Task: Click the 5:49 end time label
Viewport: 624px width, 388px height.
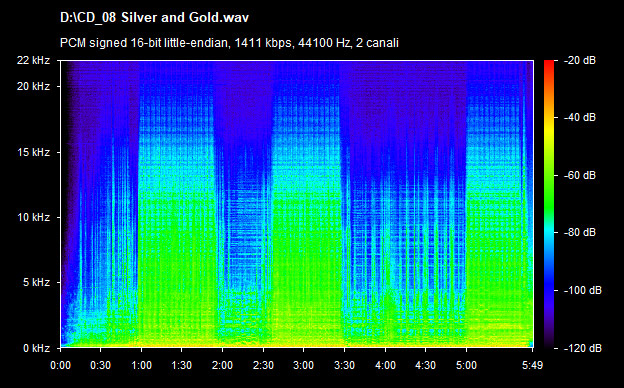Action: 532,365
